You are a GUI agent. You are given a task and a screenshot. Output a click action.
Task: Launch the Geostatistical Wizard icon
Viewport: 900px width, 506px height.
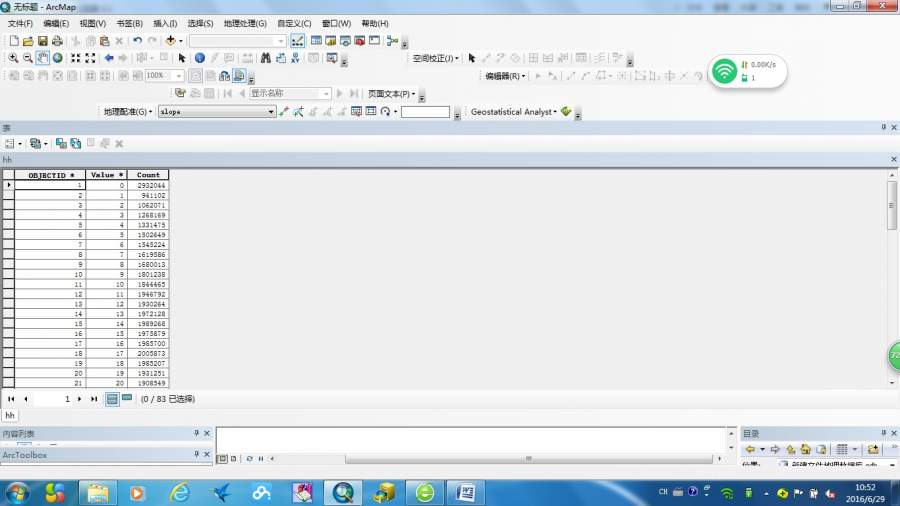pos(566,111)
